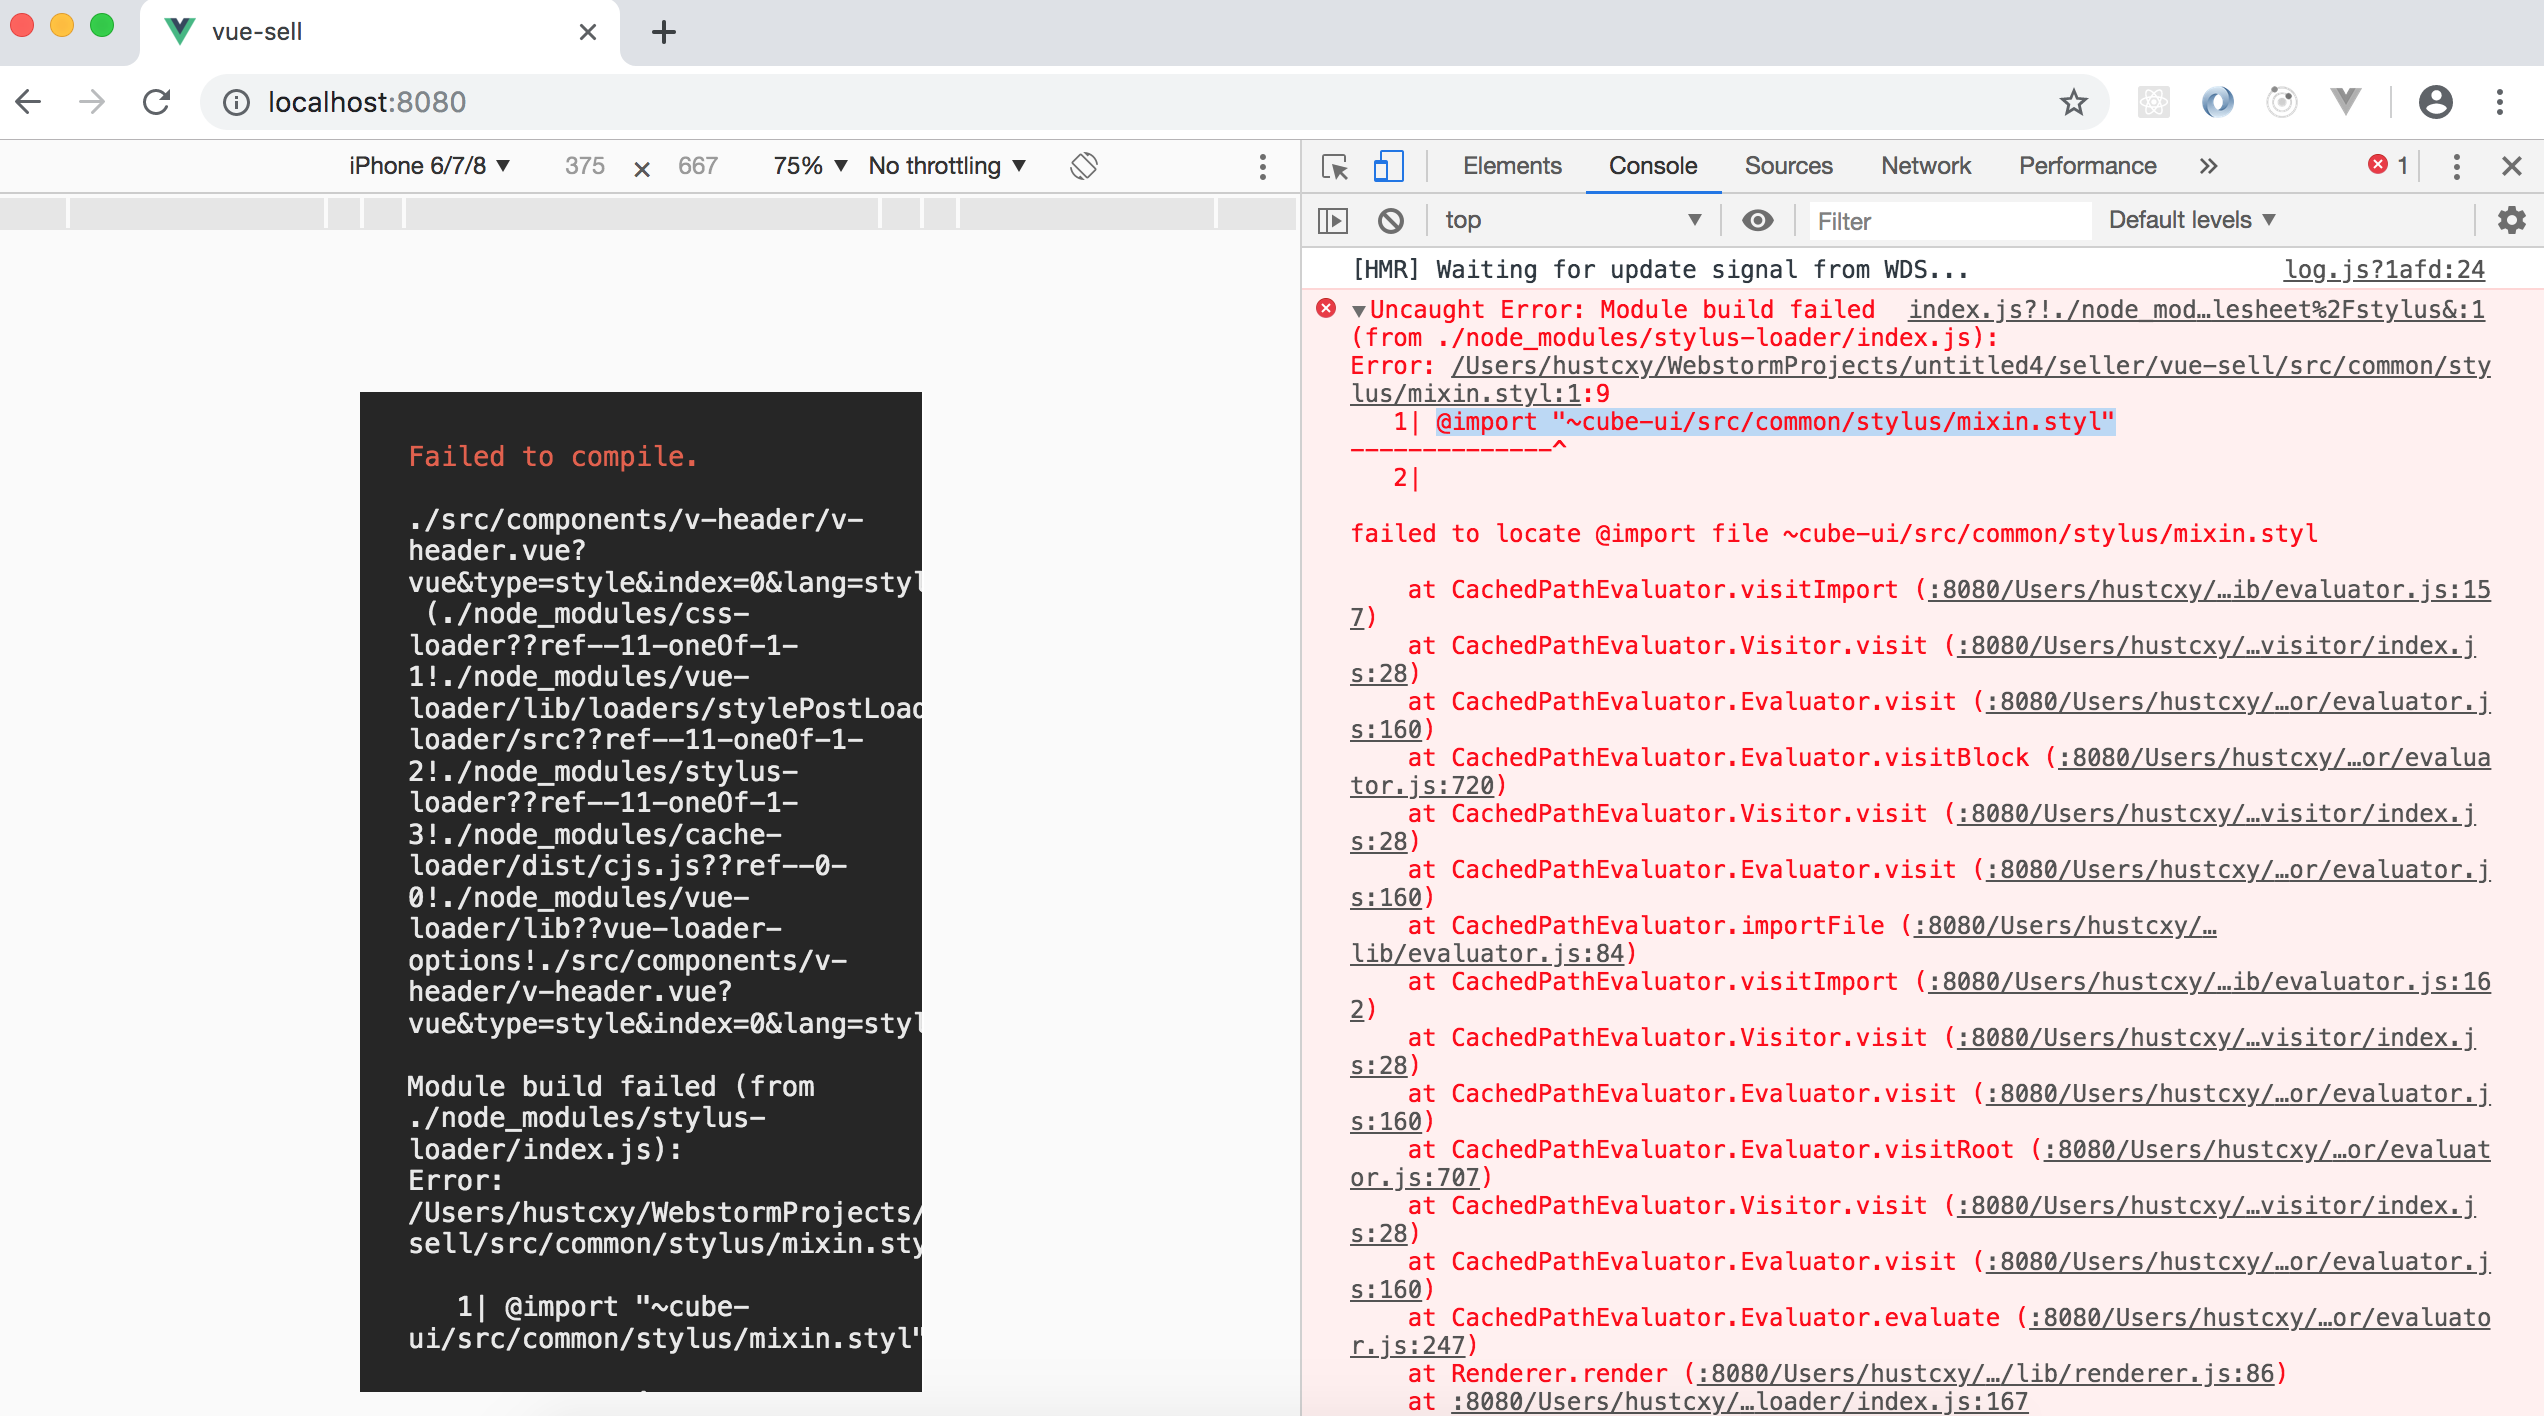Open the live expression eye icon
2544x1416 pixels.
click(1757, 220)
